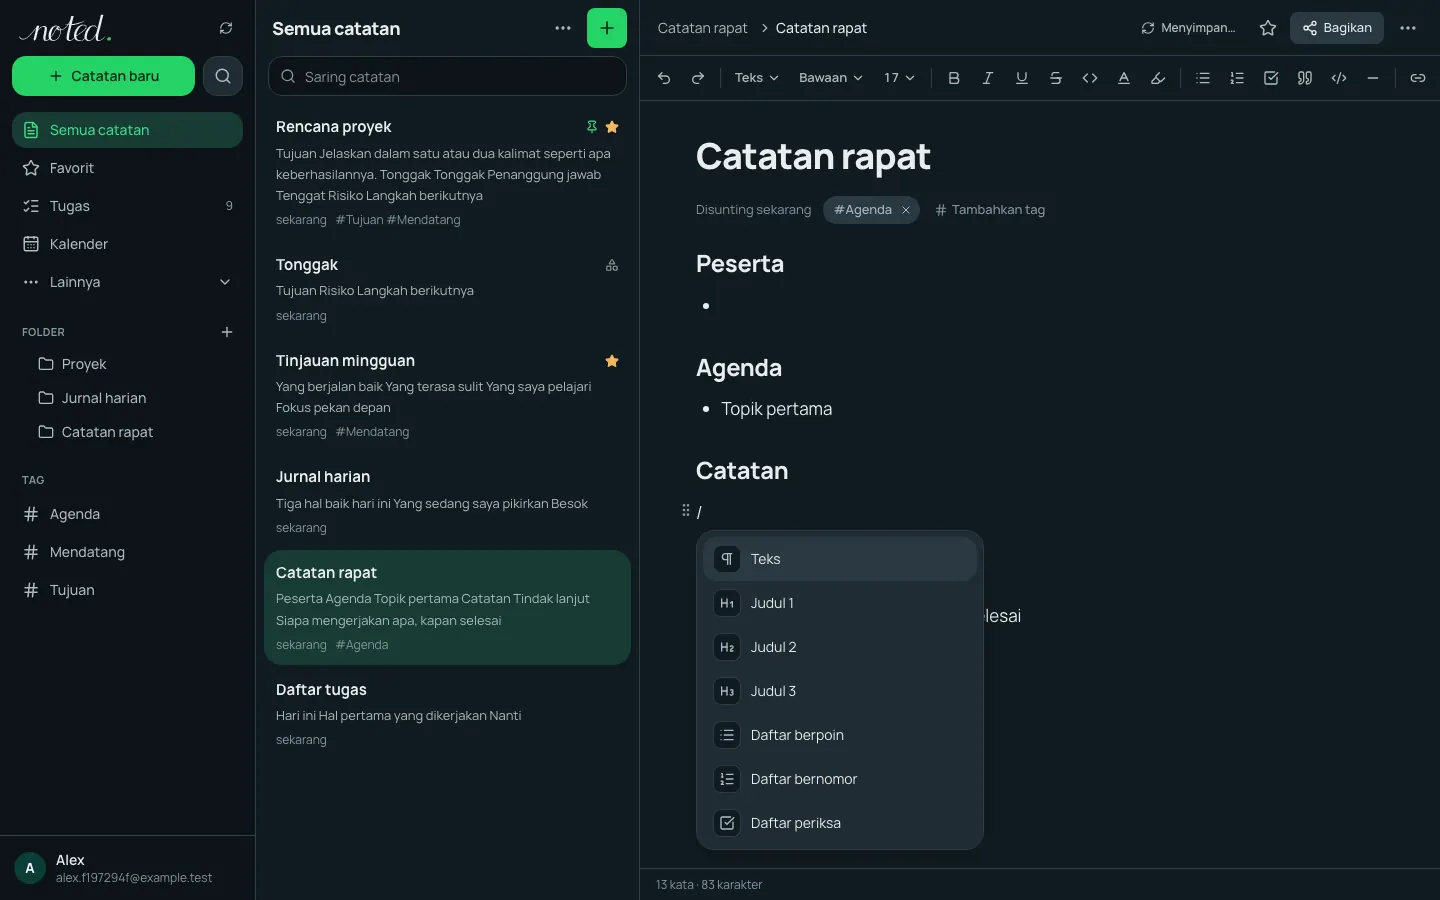Toggle strikethrough formatting
Viewport: 1440px width, 900px height.
tap(1056, 78)
